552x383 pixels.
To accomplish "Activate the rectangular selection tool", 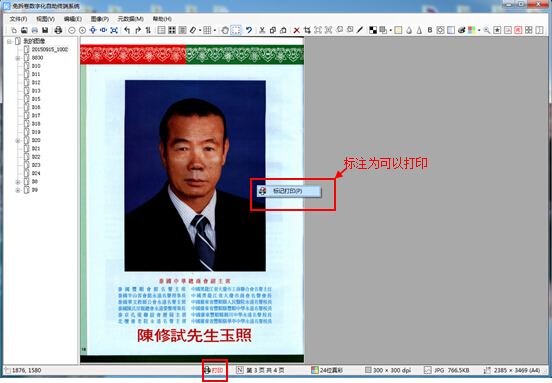I will tap(236, 31).
